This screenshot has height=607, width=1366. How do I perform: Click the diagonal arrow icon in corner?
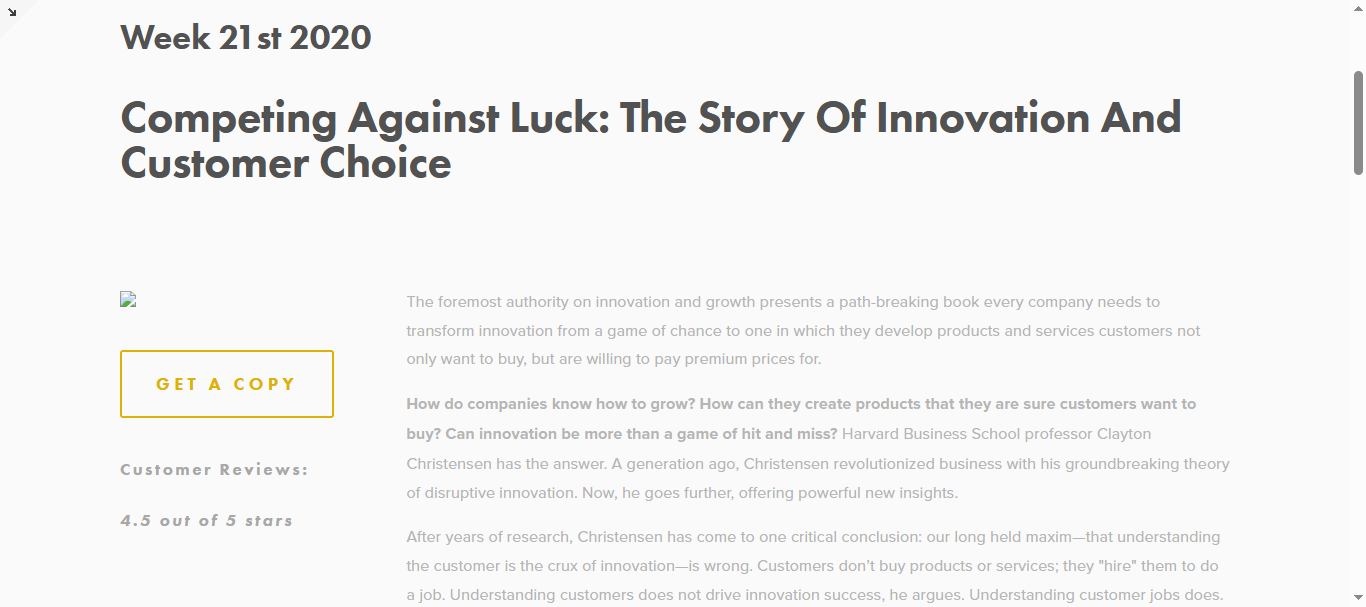click(x=12, y=12)
